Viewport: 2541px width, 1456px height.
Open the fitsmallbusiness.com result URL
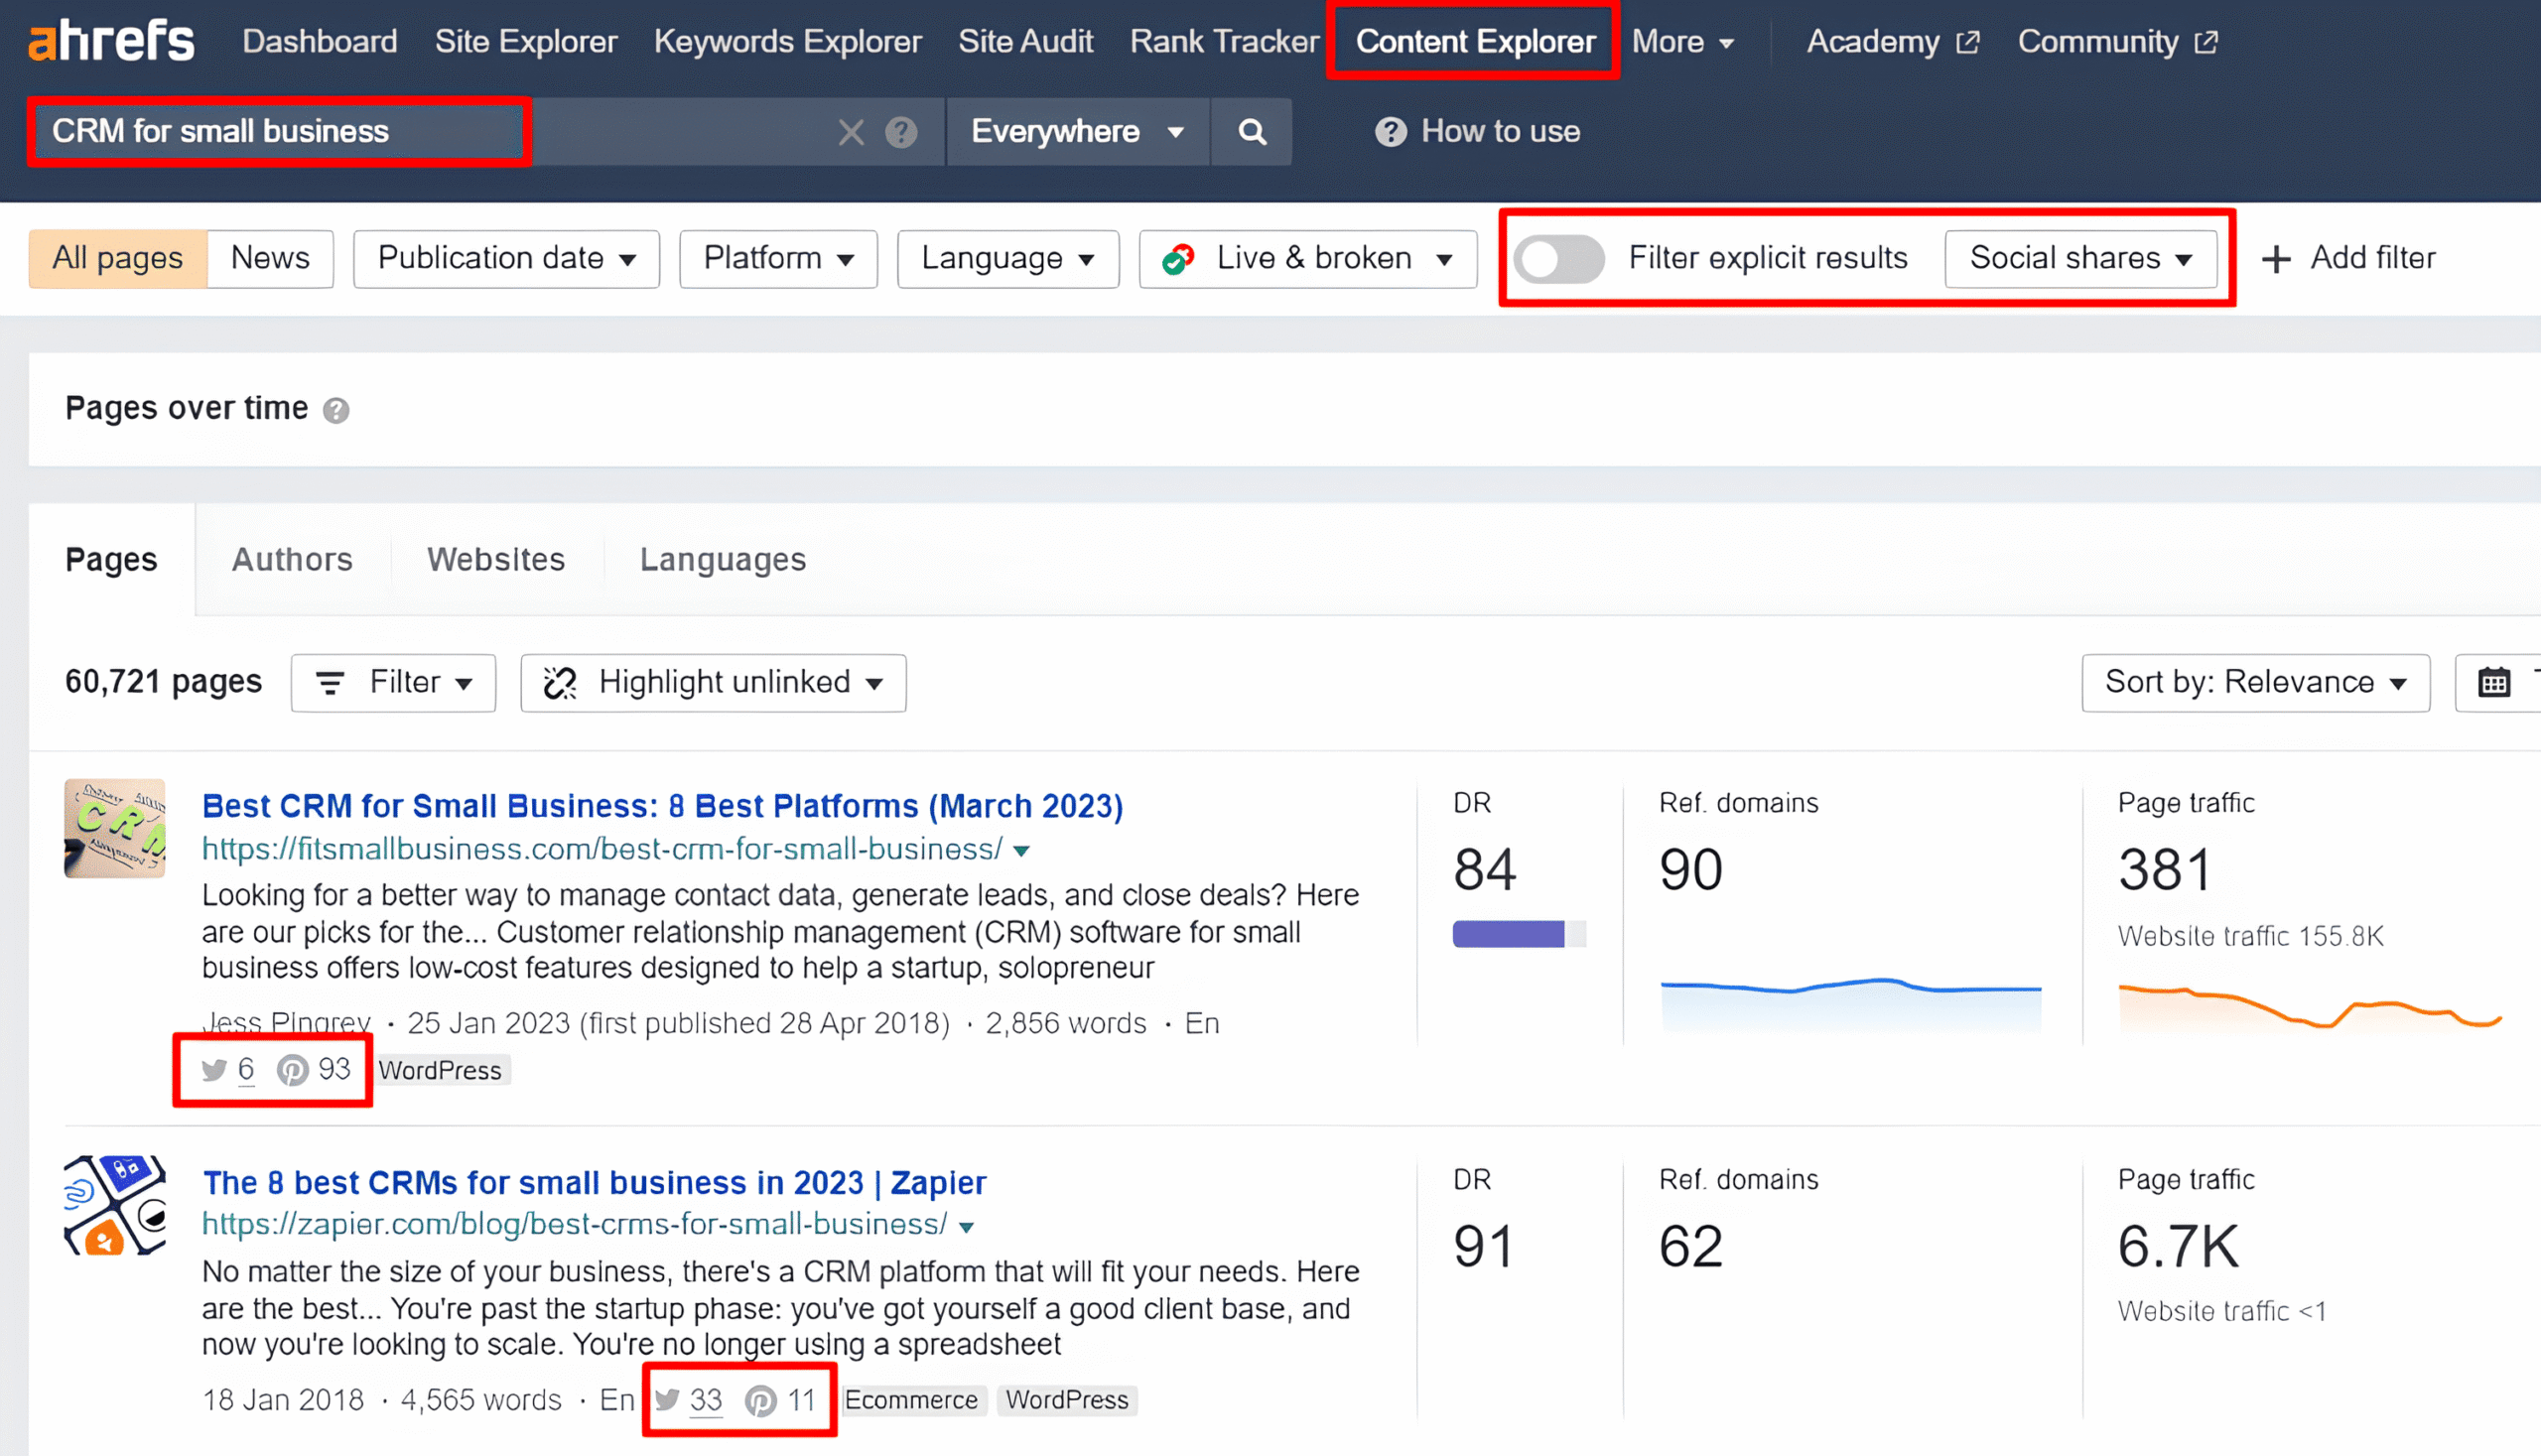(602, 850)
